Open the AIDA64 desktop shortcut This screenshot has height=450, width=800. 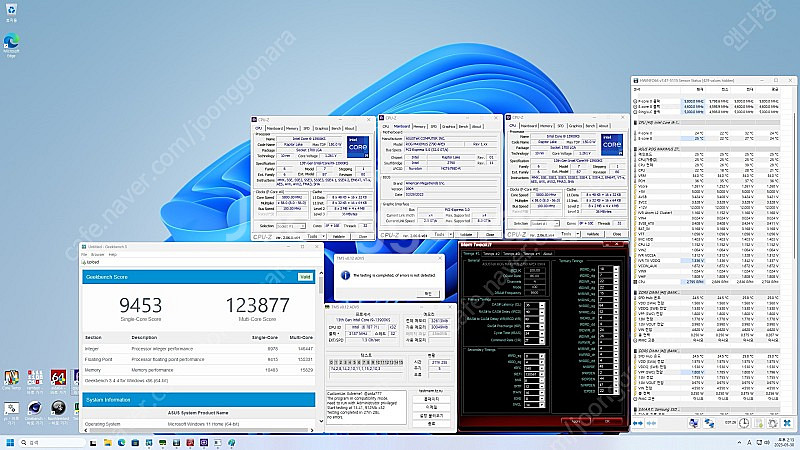click(58, 380)
